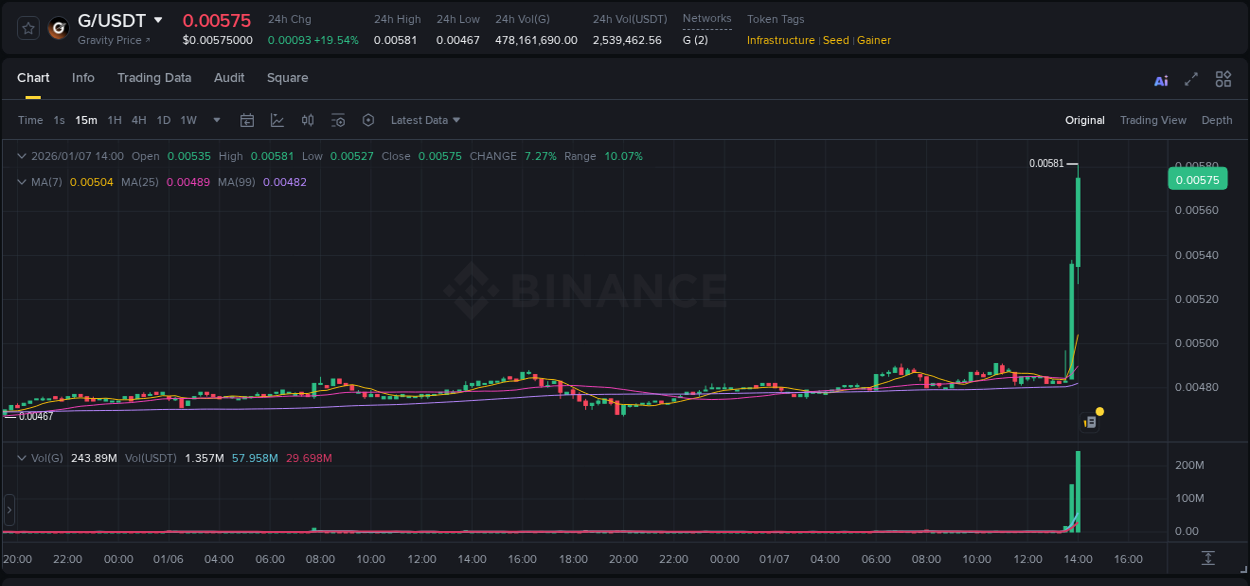Click the star favorite icon beside the pair
Screen dimensions: 1250x586
tap(27, 28)
